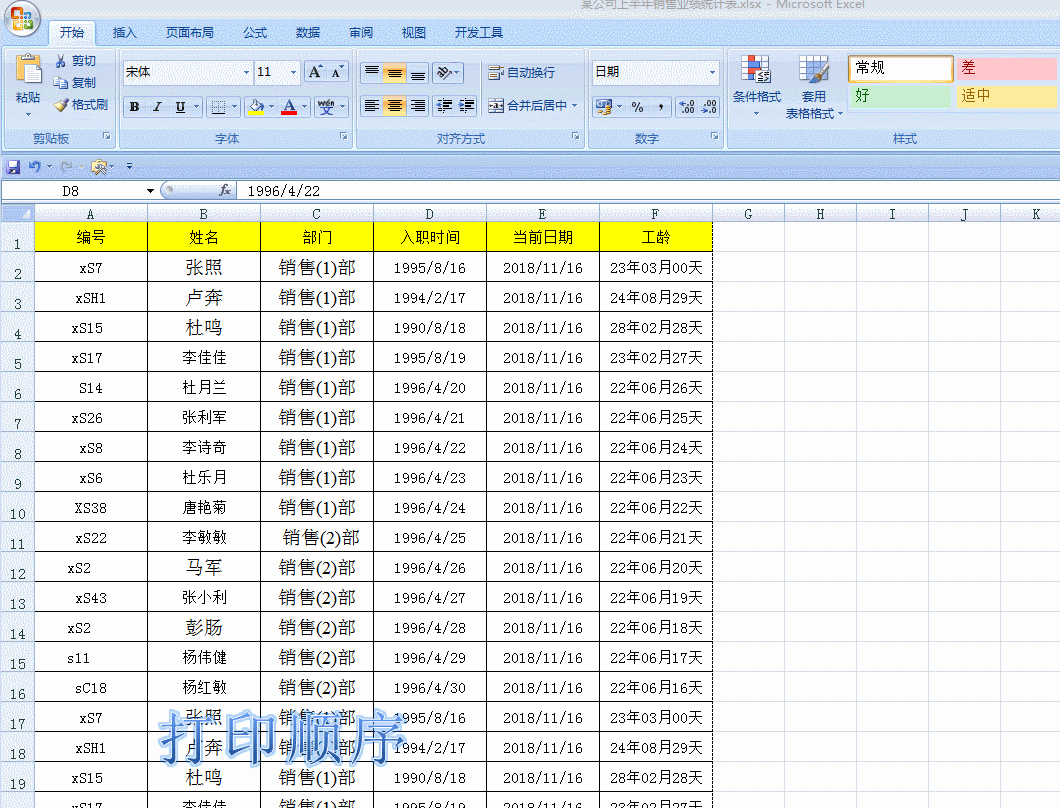This screenshot has width=1060, height=808.
Task: Decrease indent icon
Action: 444,105
